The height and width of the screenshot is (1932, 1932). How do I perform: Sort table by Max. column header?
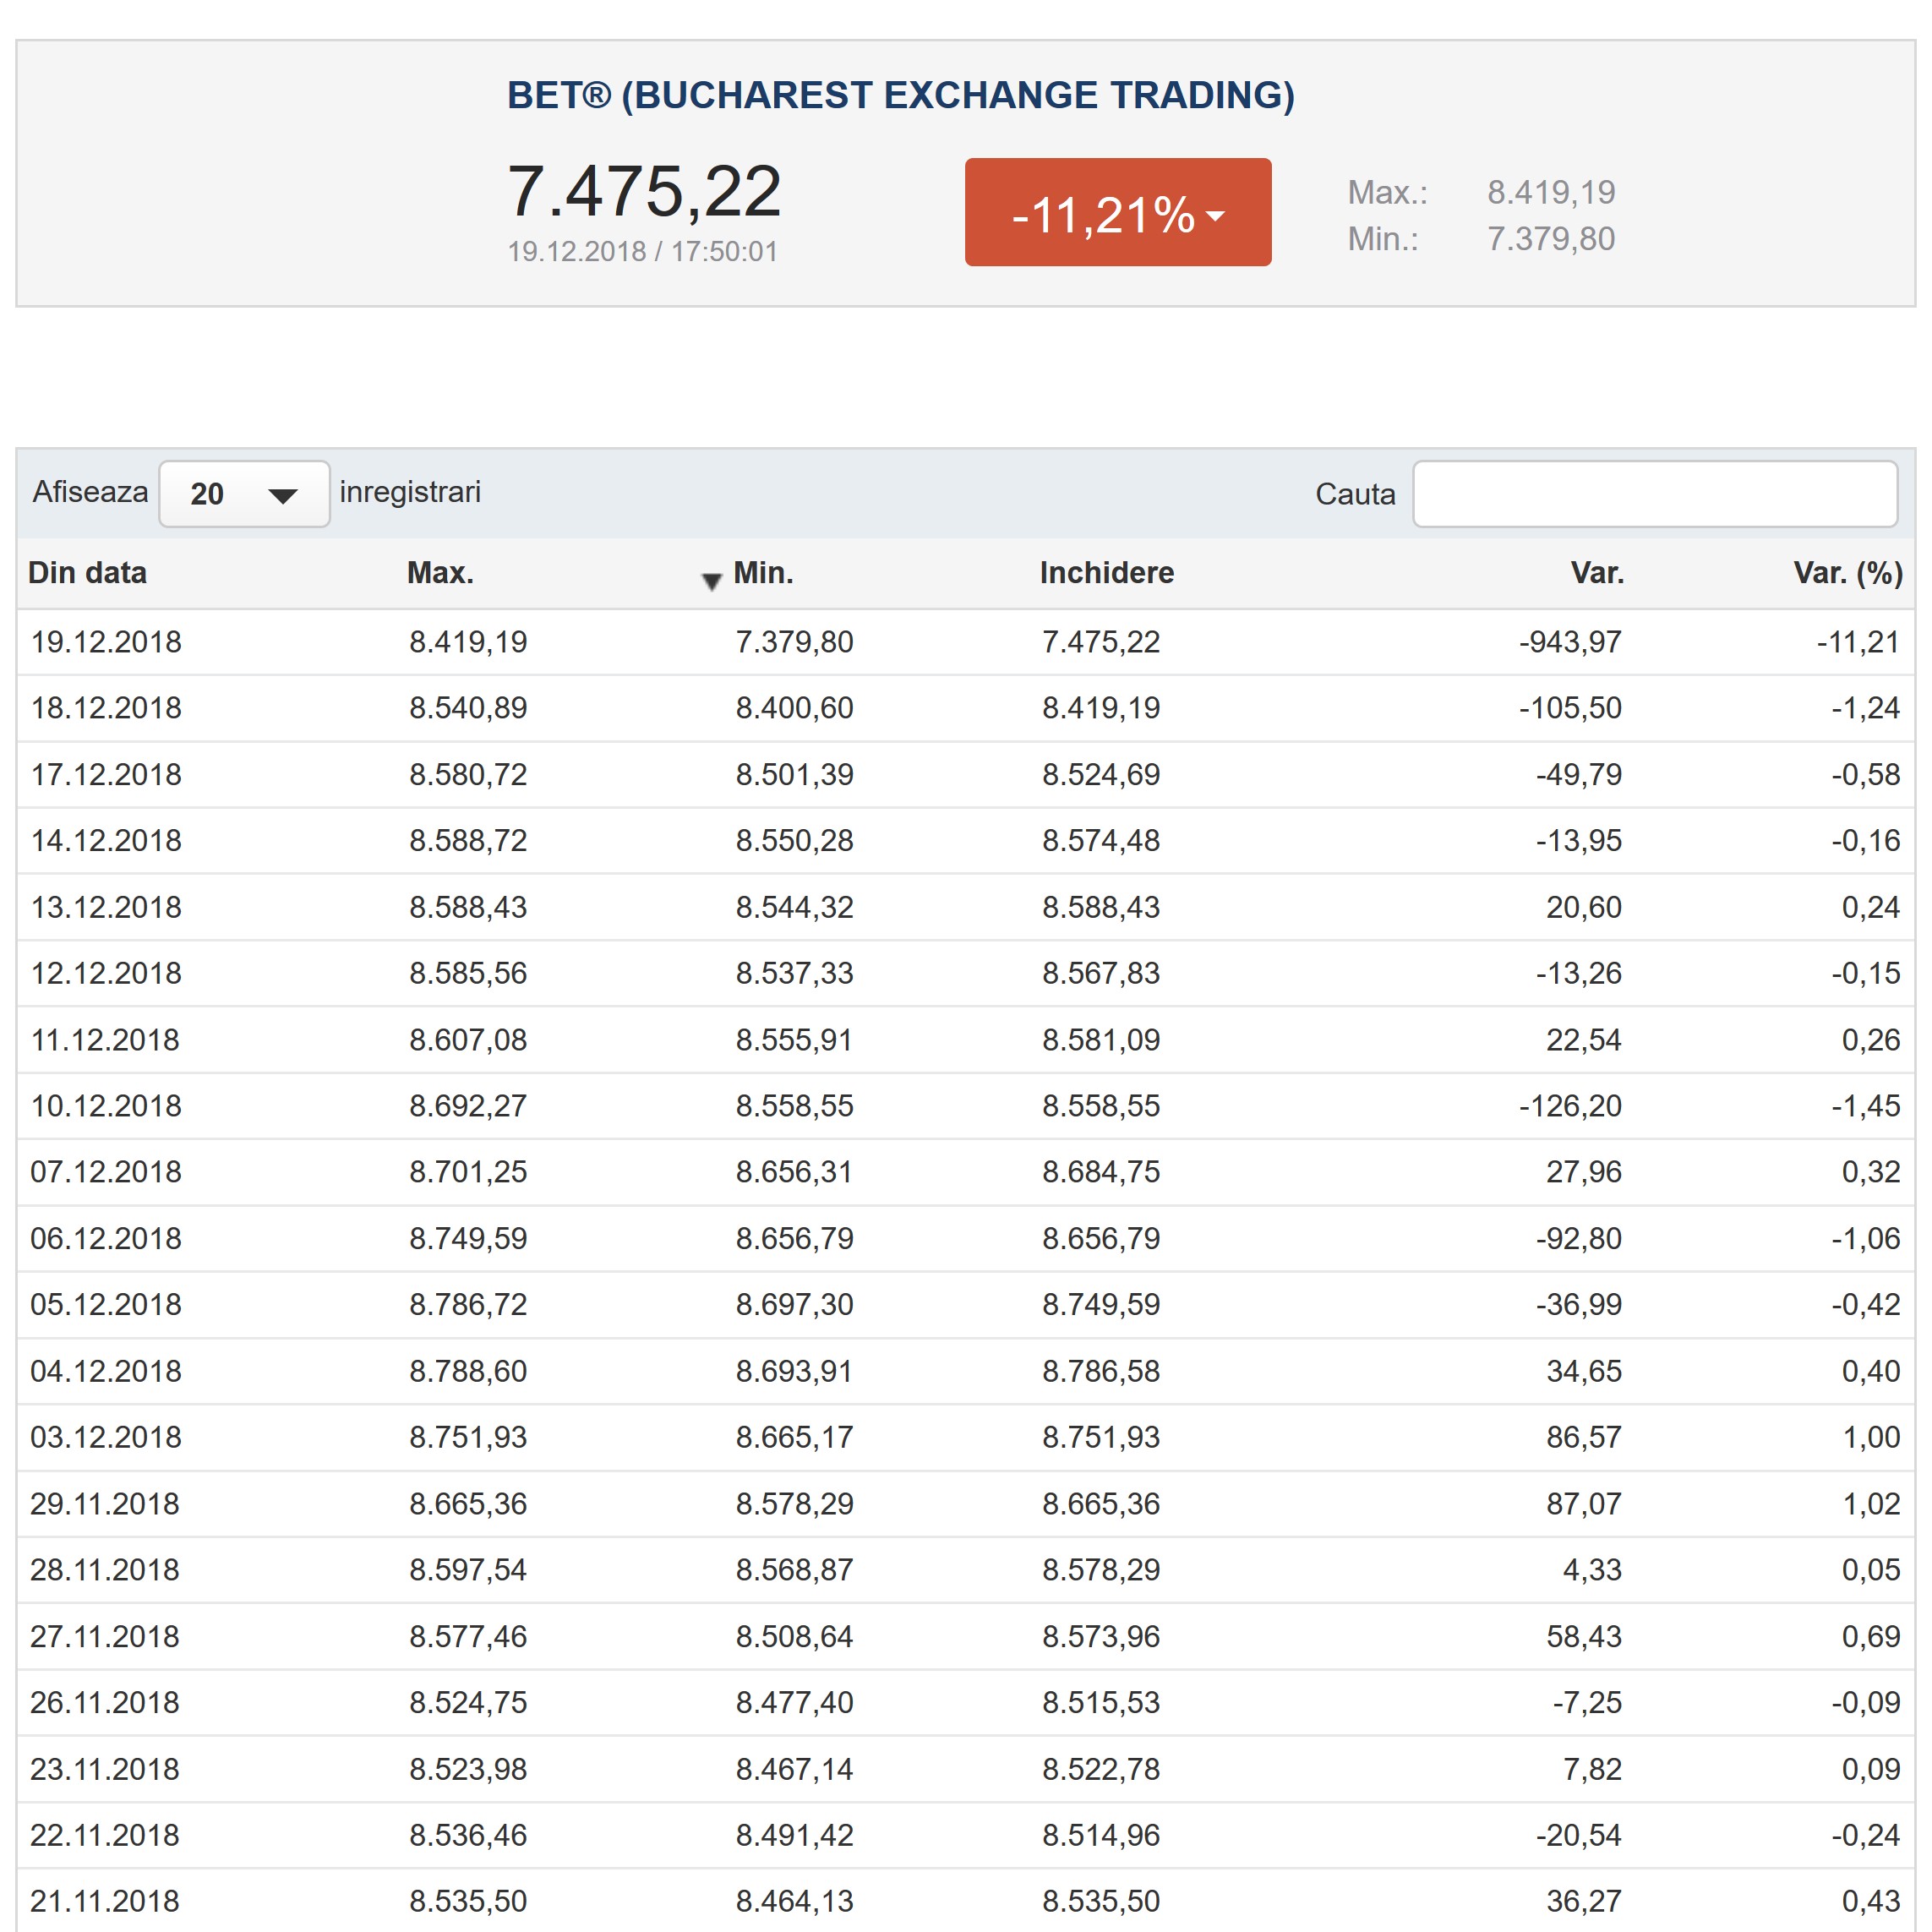pyautogui.click(x=440, y=572)
